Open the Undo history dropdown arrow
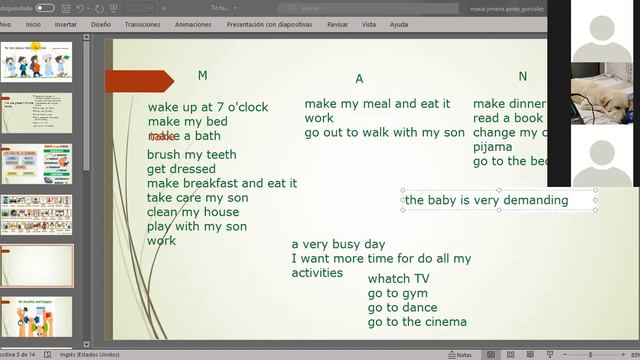The image size is (640, 360). coord(88,9)
